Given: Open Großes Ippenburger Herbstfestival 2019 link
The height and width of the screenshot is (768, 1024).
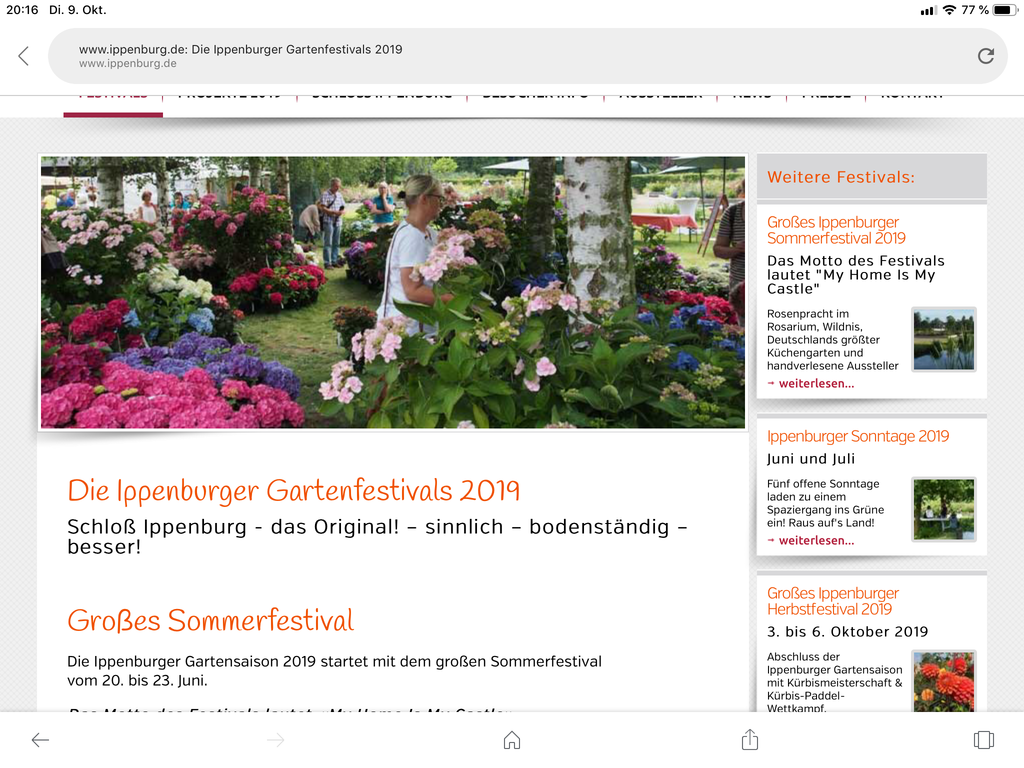Looking at the screenshot, I should pyautogui.click(x=833, y=601).
